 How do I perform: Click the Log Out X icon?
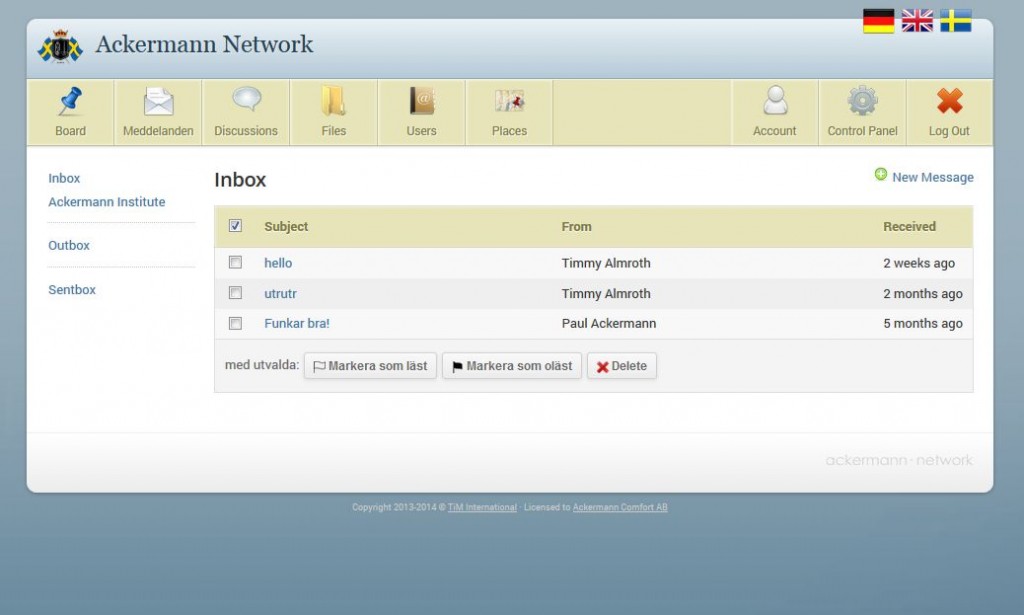[x=949, y=101]
